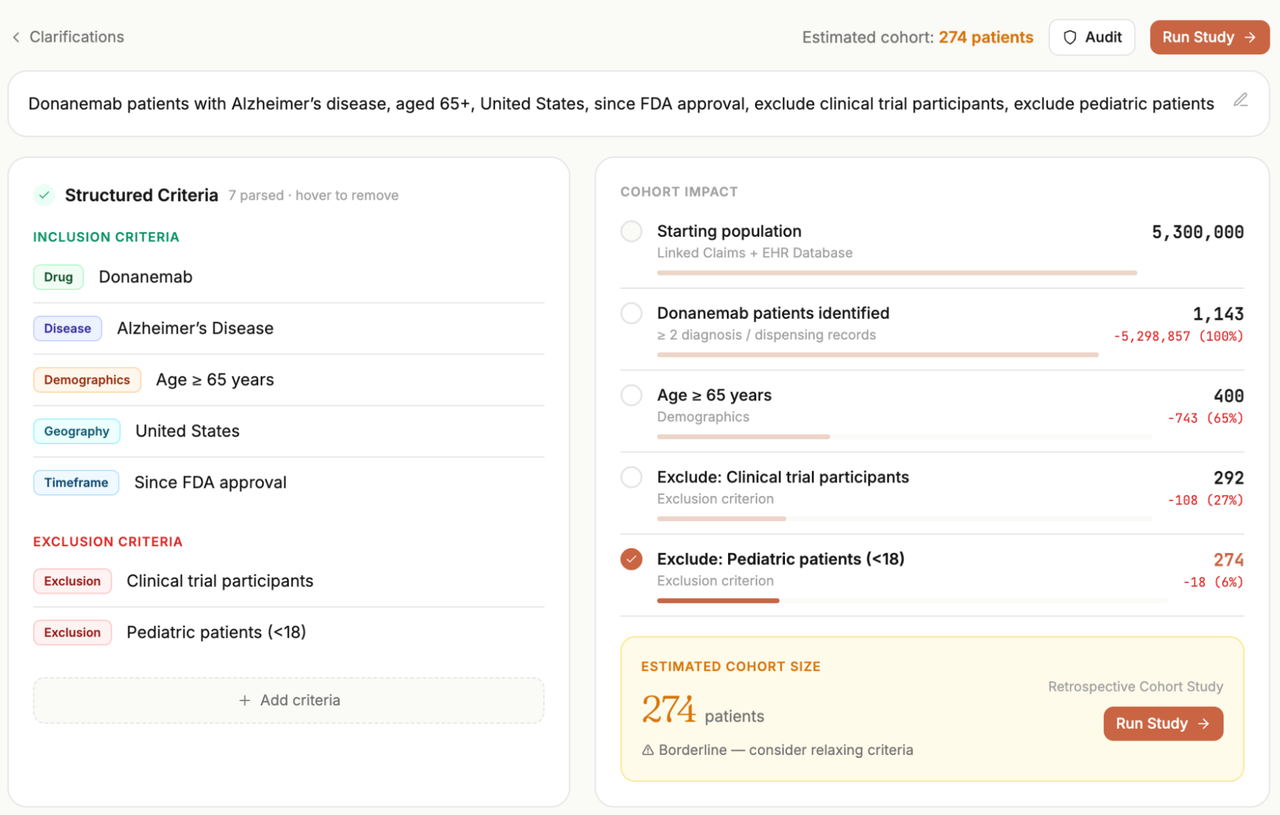Image resolution: width=1280 pixels, height=815 pixels.
Task: Click 'United States' criterion text
Action: coord(188,431)
